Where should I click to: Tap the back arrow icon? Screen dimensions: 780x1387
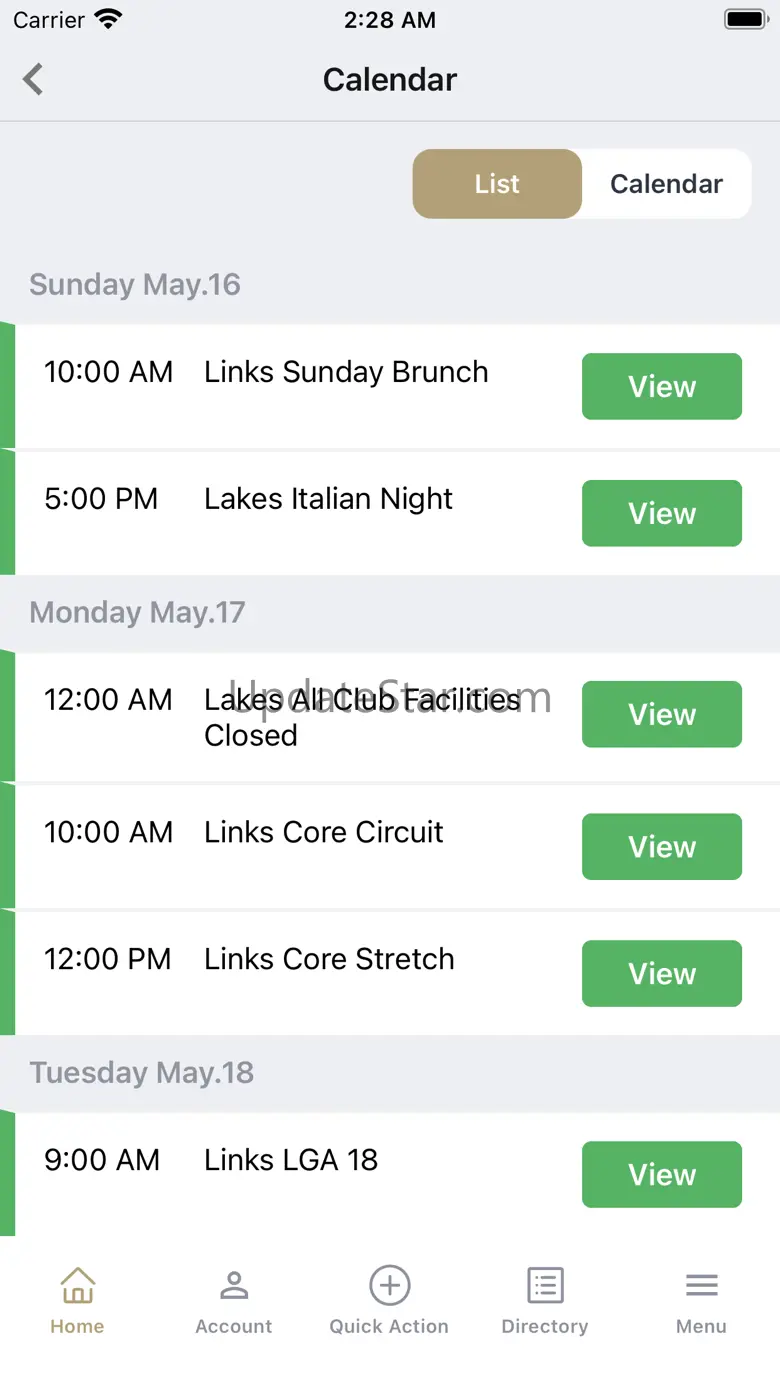(x=34, y=79)
